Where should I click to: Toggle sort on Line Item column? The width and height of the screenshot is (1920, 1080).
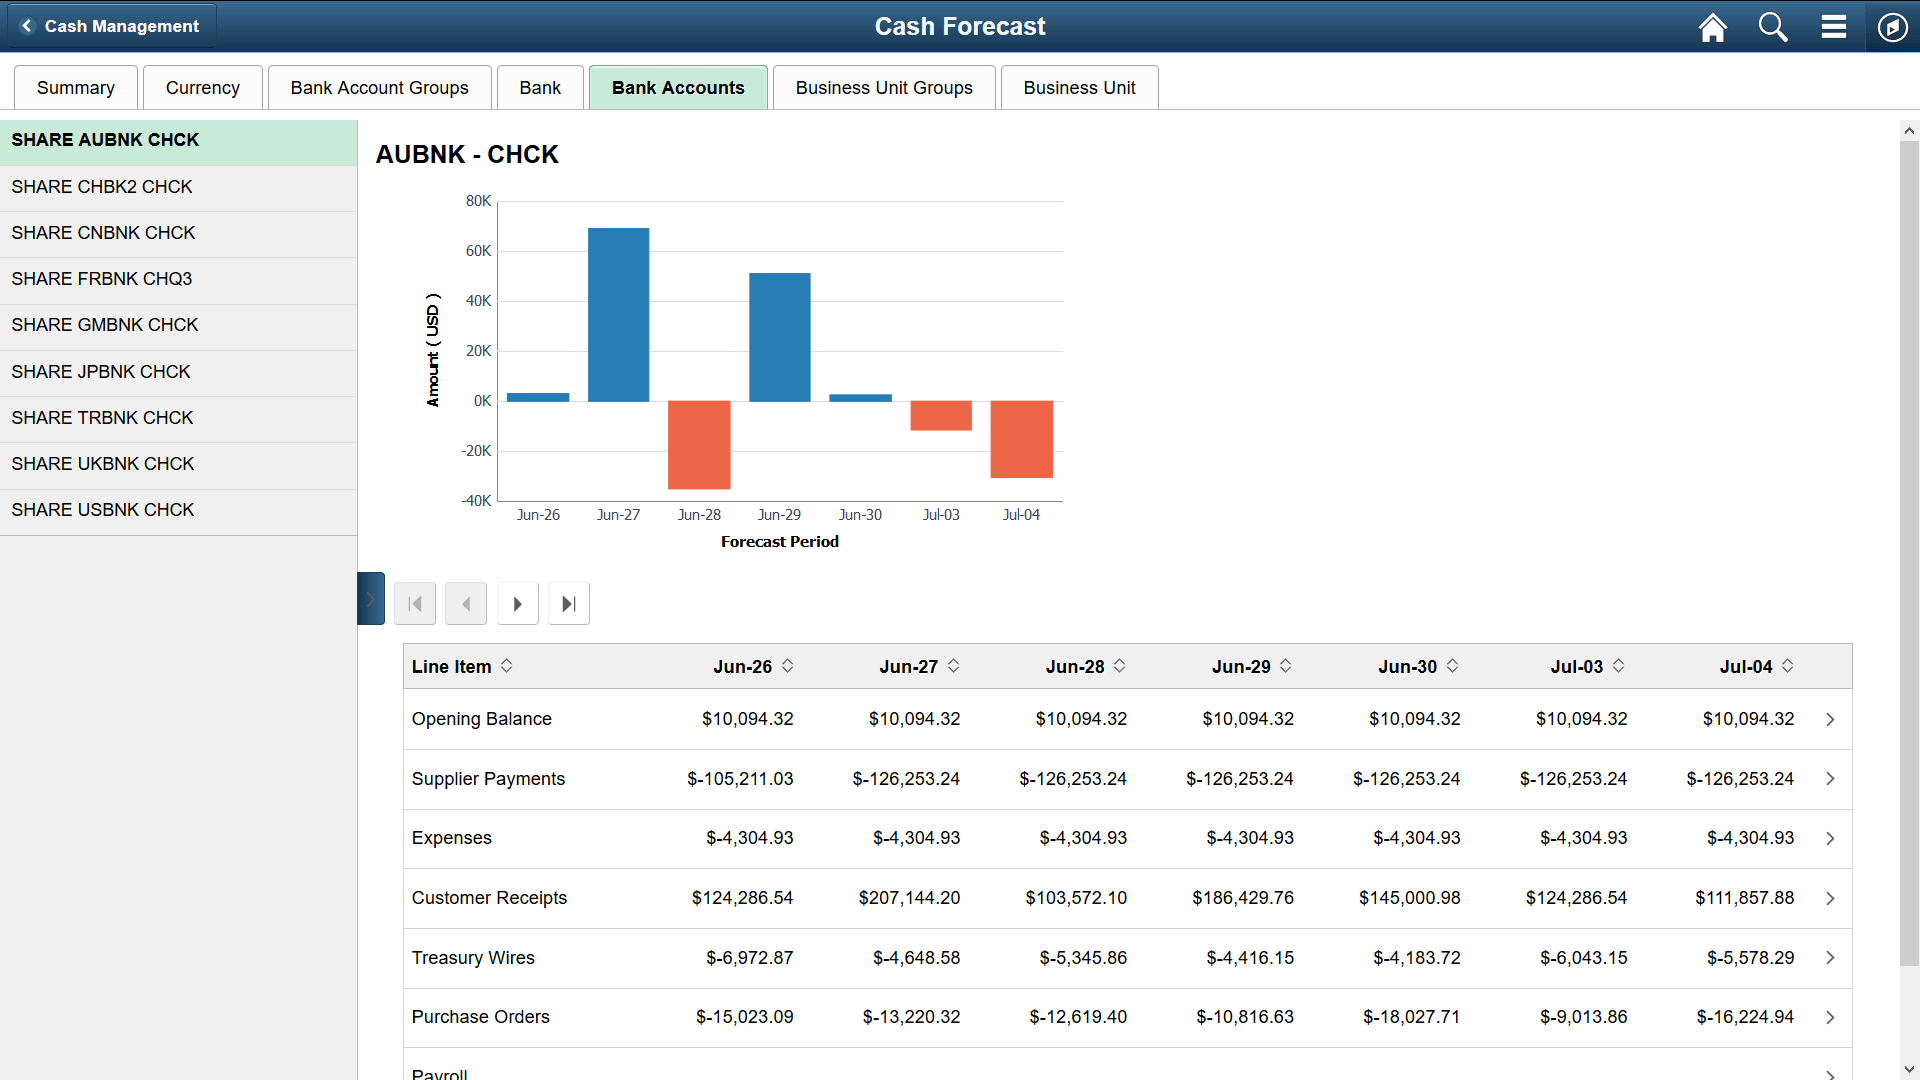508,666
